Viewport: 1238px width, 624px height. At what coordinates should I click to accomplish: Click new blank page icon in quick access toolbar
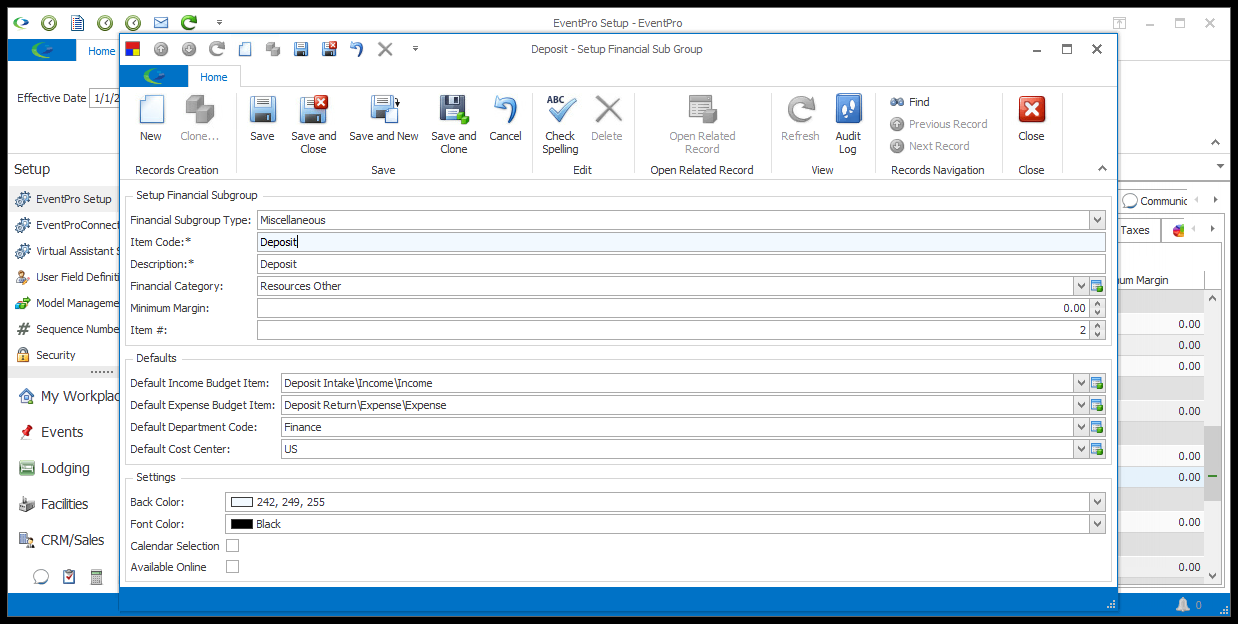click(245, 48)
